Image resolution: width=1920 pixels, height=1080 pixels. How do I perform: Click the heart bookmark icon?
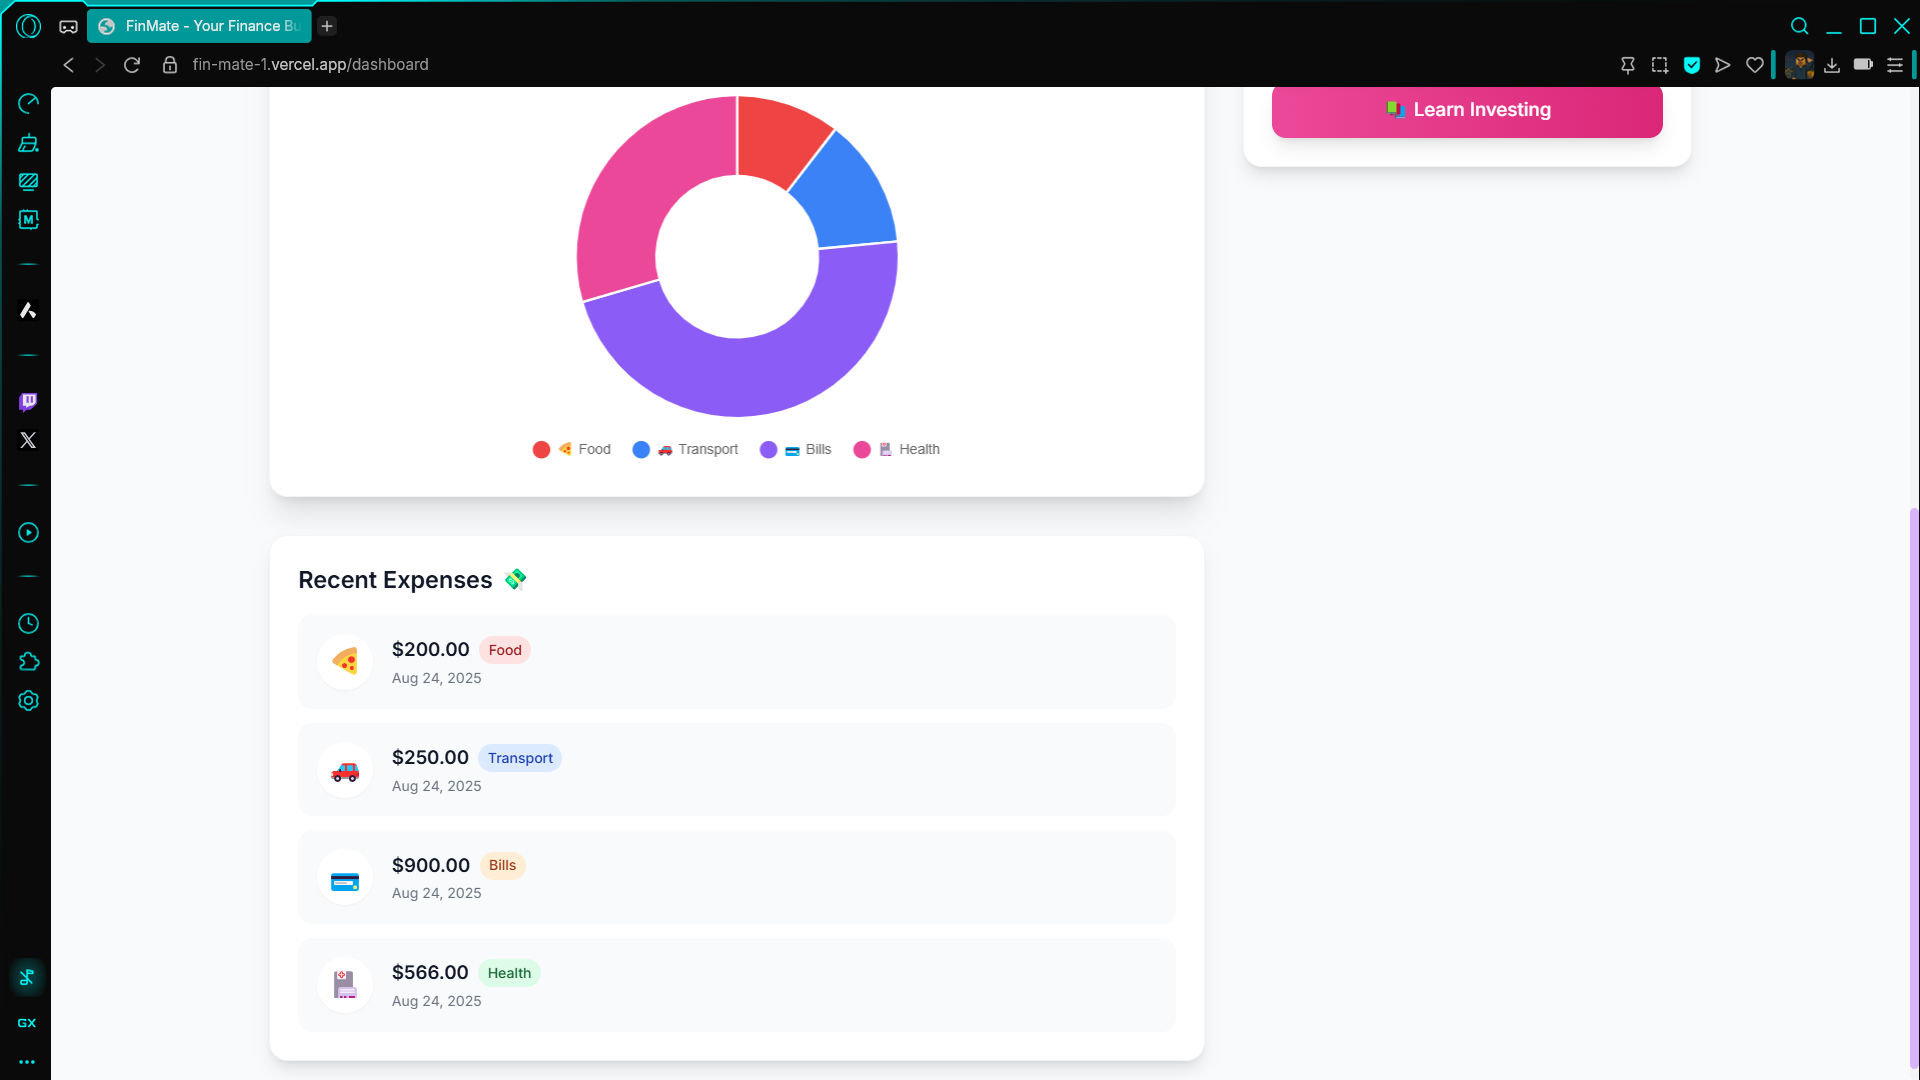[1755, 65]
